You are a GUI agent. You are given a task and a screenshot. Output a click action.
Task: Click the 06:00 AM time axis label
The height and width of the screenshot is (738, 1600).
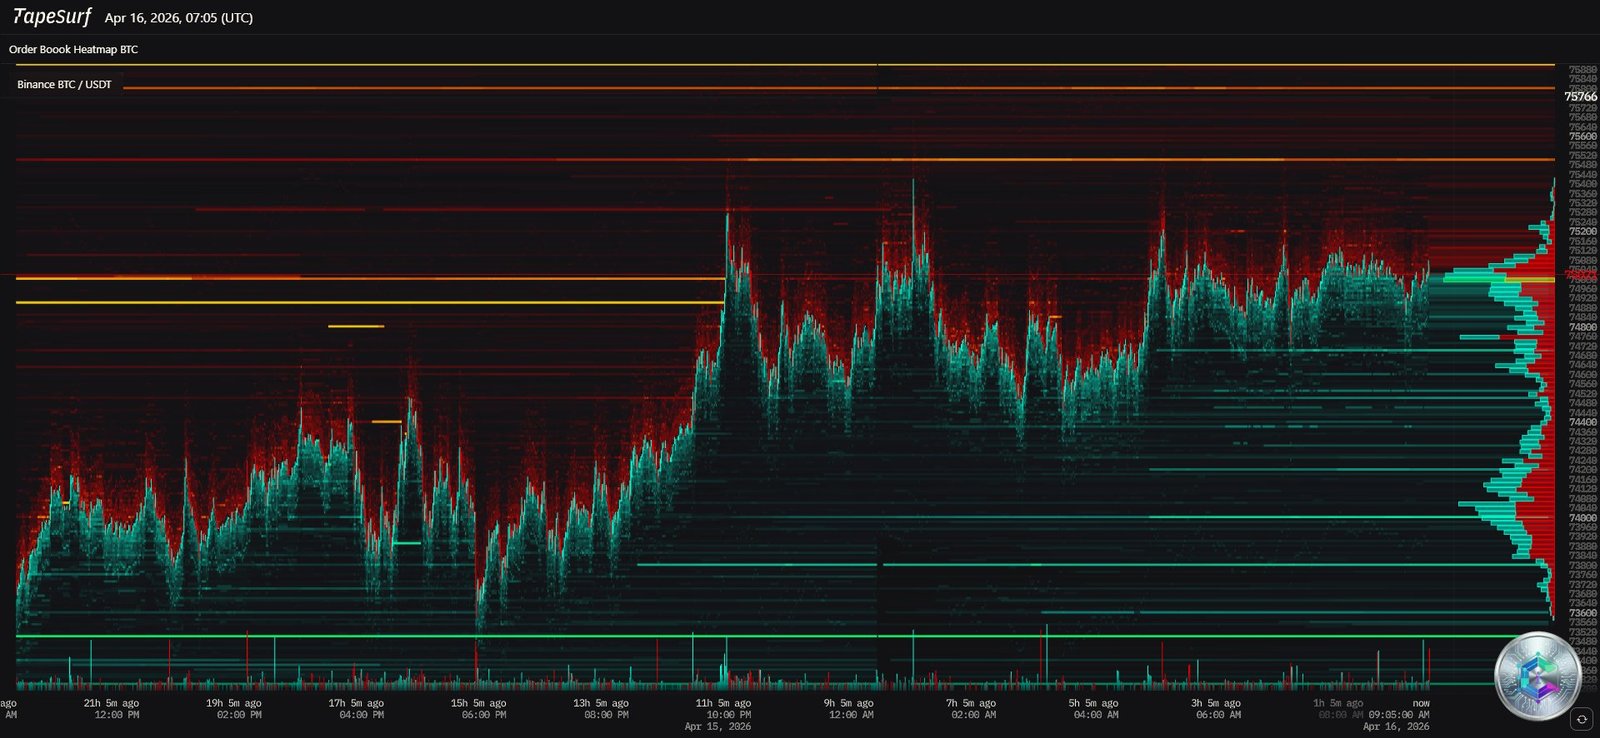(1219, 715)
